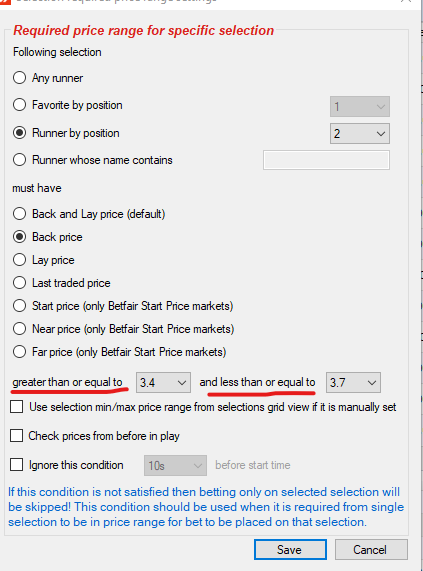Expand the less than or equal dropdown
This screenshot has width=423, height=571.
pyautogui.click(x=353, y=382)
